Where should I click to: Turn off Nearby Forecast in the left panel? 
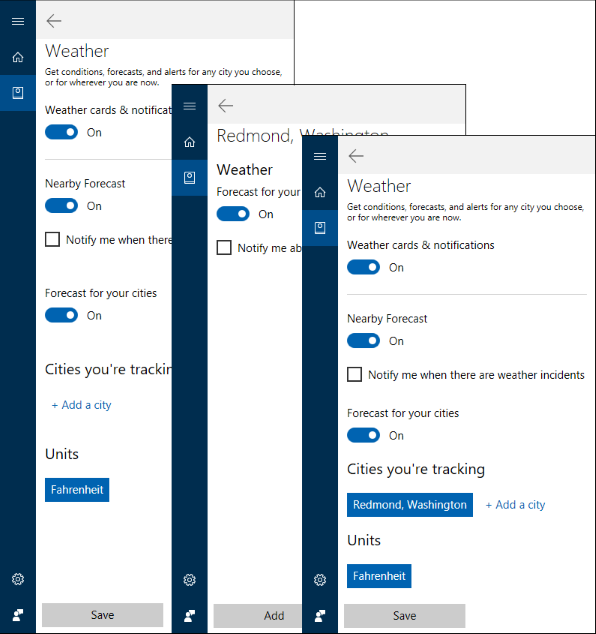[61, 206]
